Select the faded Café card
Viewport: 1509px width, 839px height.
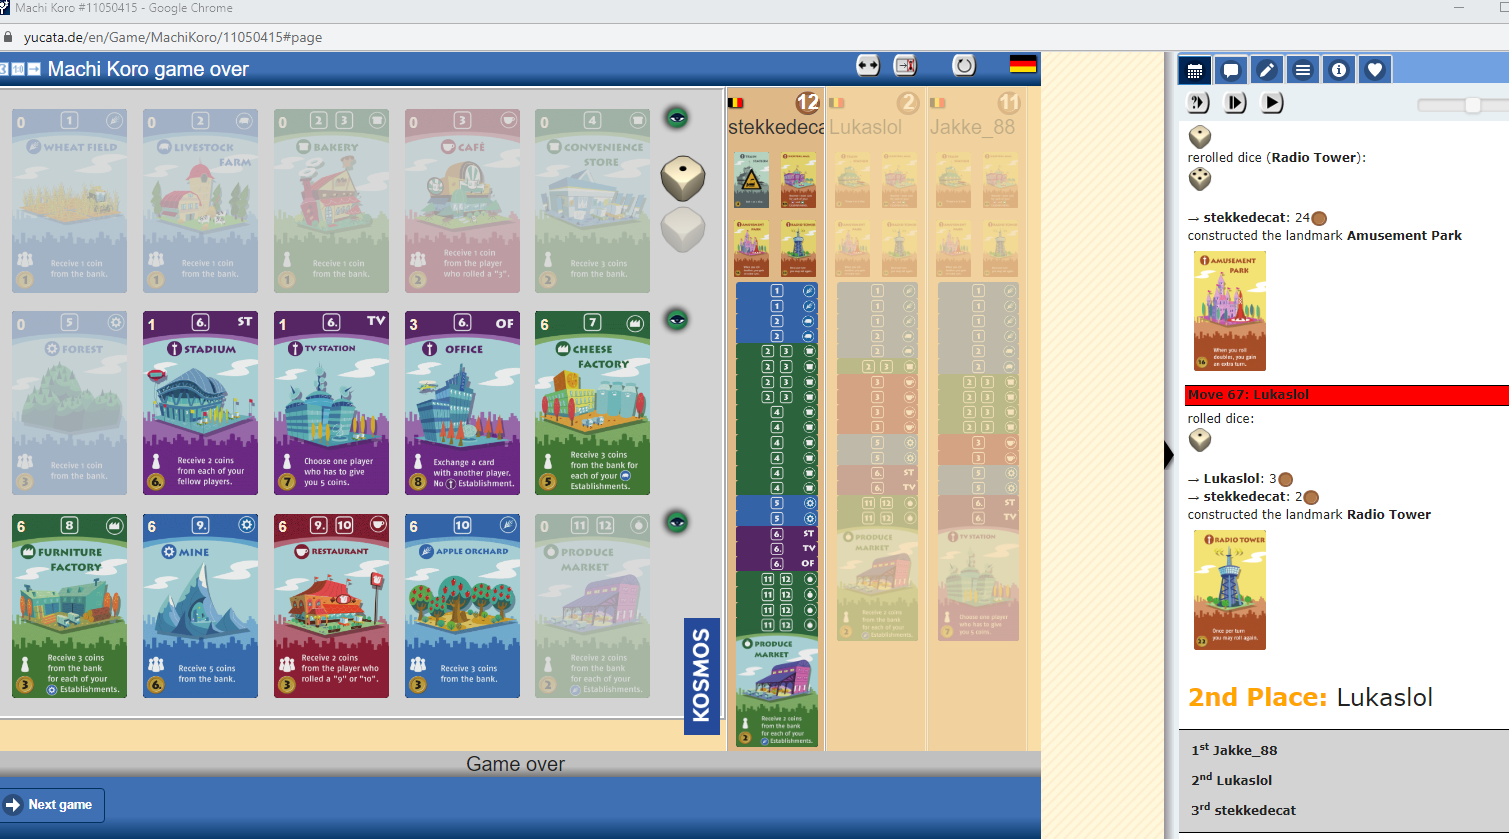(462, 201)
